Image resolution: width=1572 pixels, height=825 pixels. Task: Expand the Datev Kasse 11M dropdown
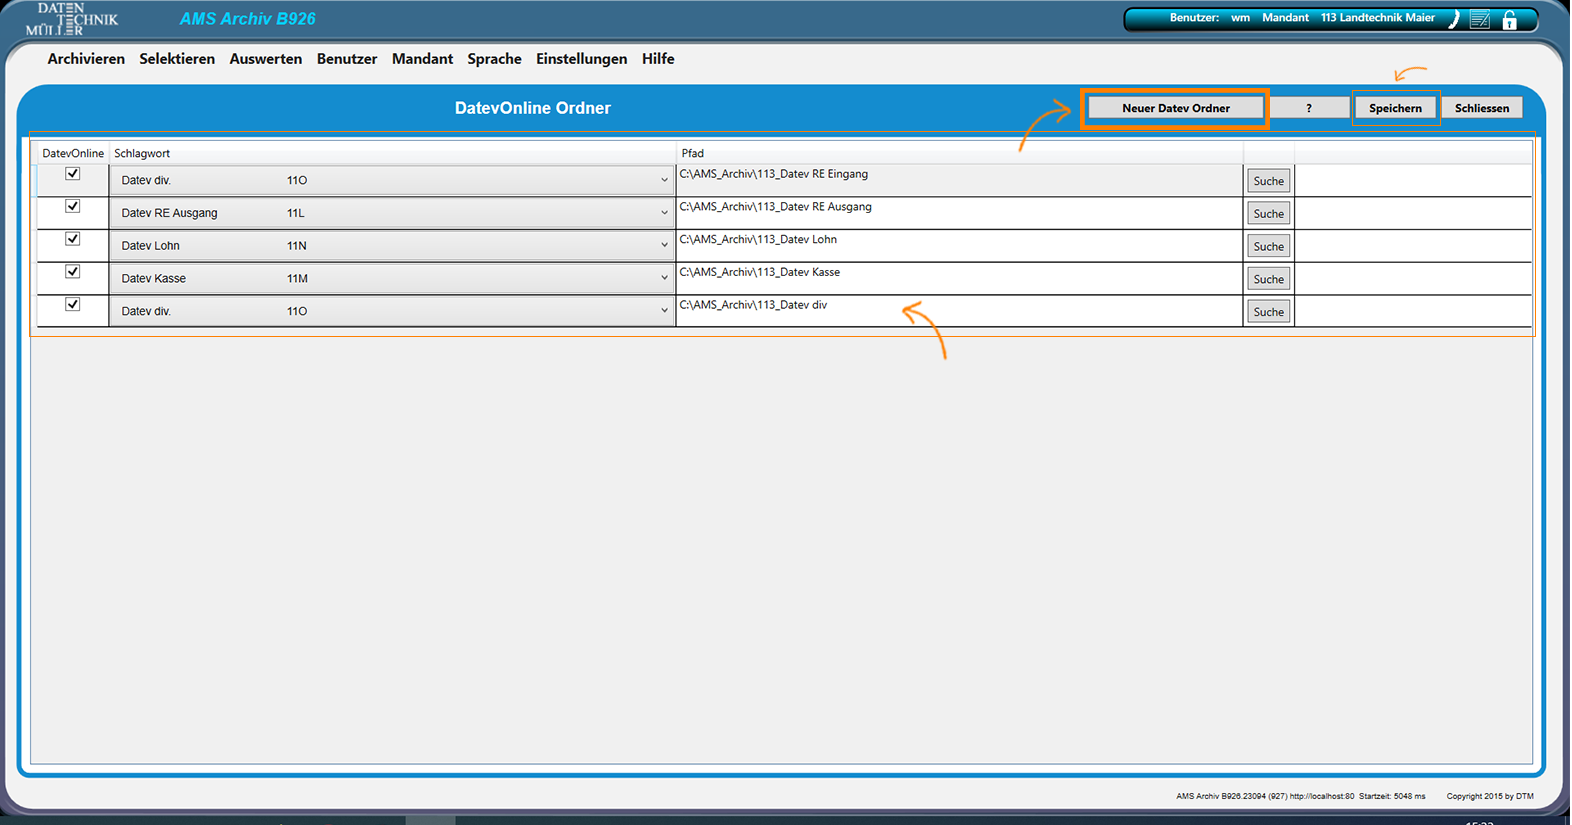663,278
